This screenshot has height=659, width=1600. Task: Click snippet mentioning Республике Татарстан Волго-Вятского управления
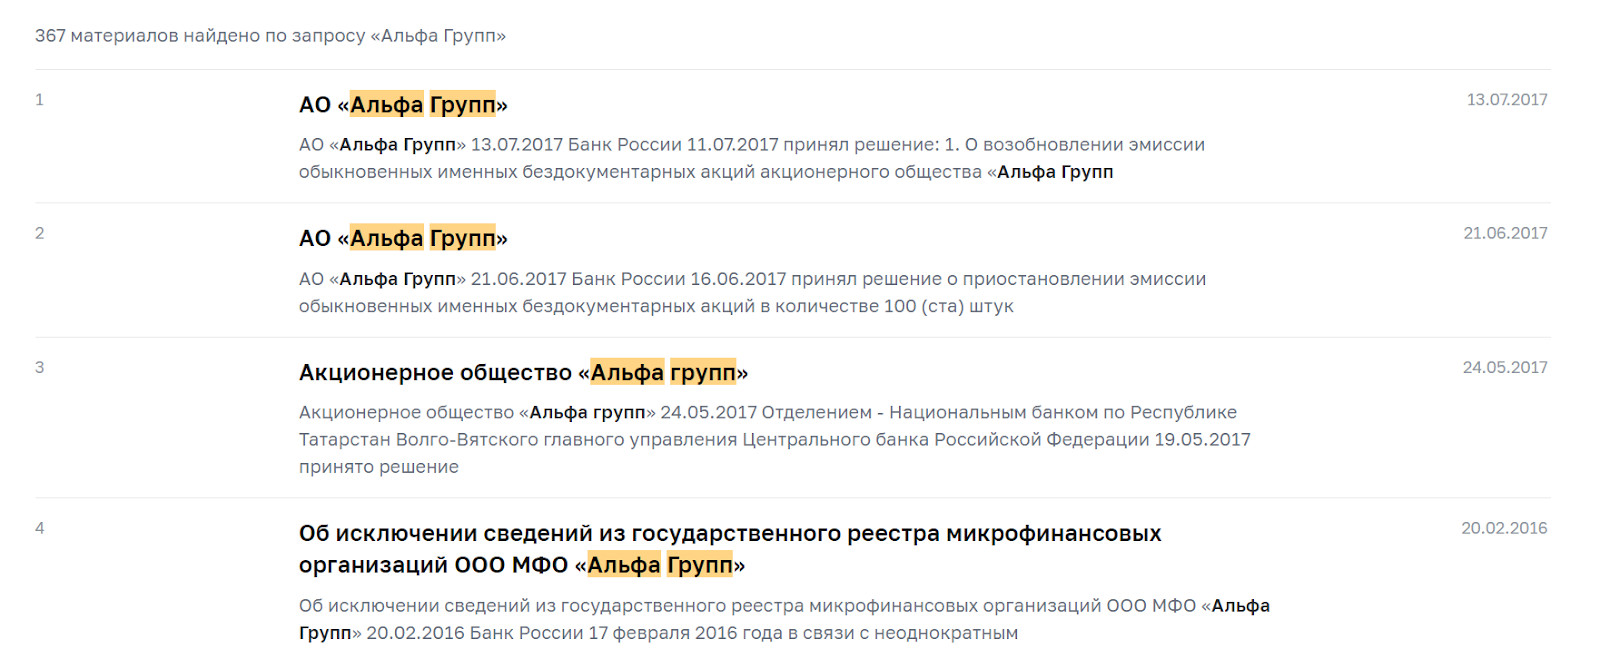coord(775,439)
